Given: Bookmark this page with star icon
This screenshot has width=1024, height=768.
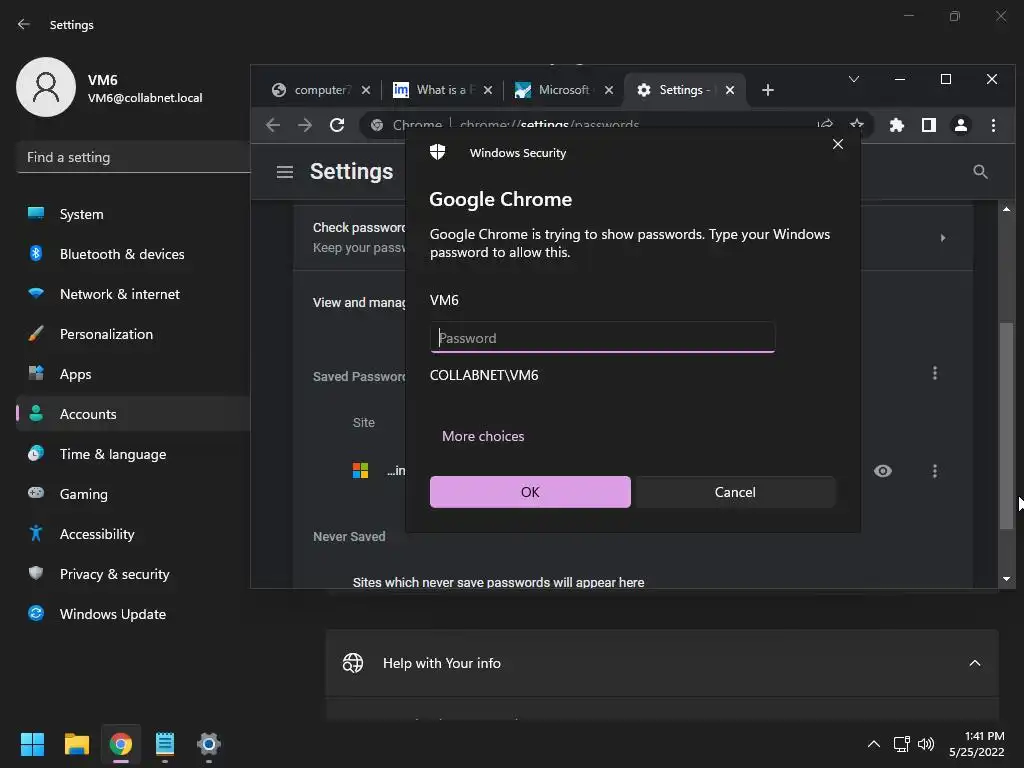Looking at the screenshot, I should tap(857, 123).
